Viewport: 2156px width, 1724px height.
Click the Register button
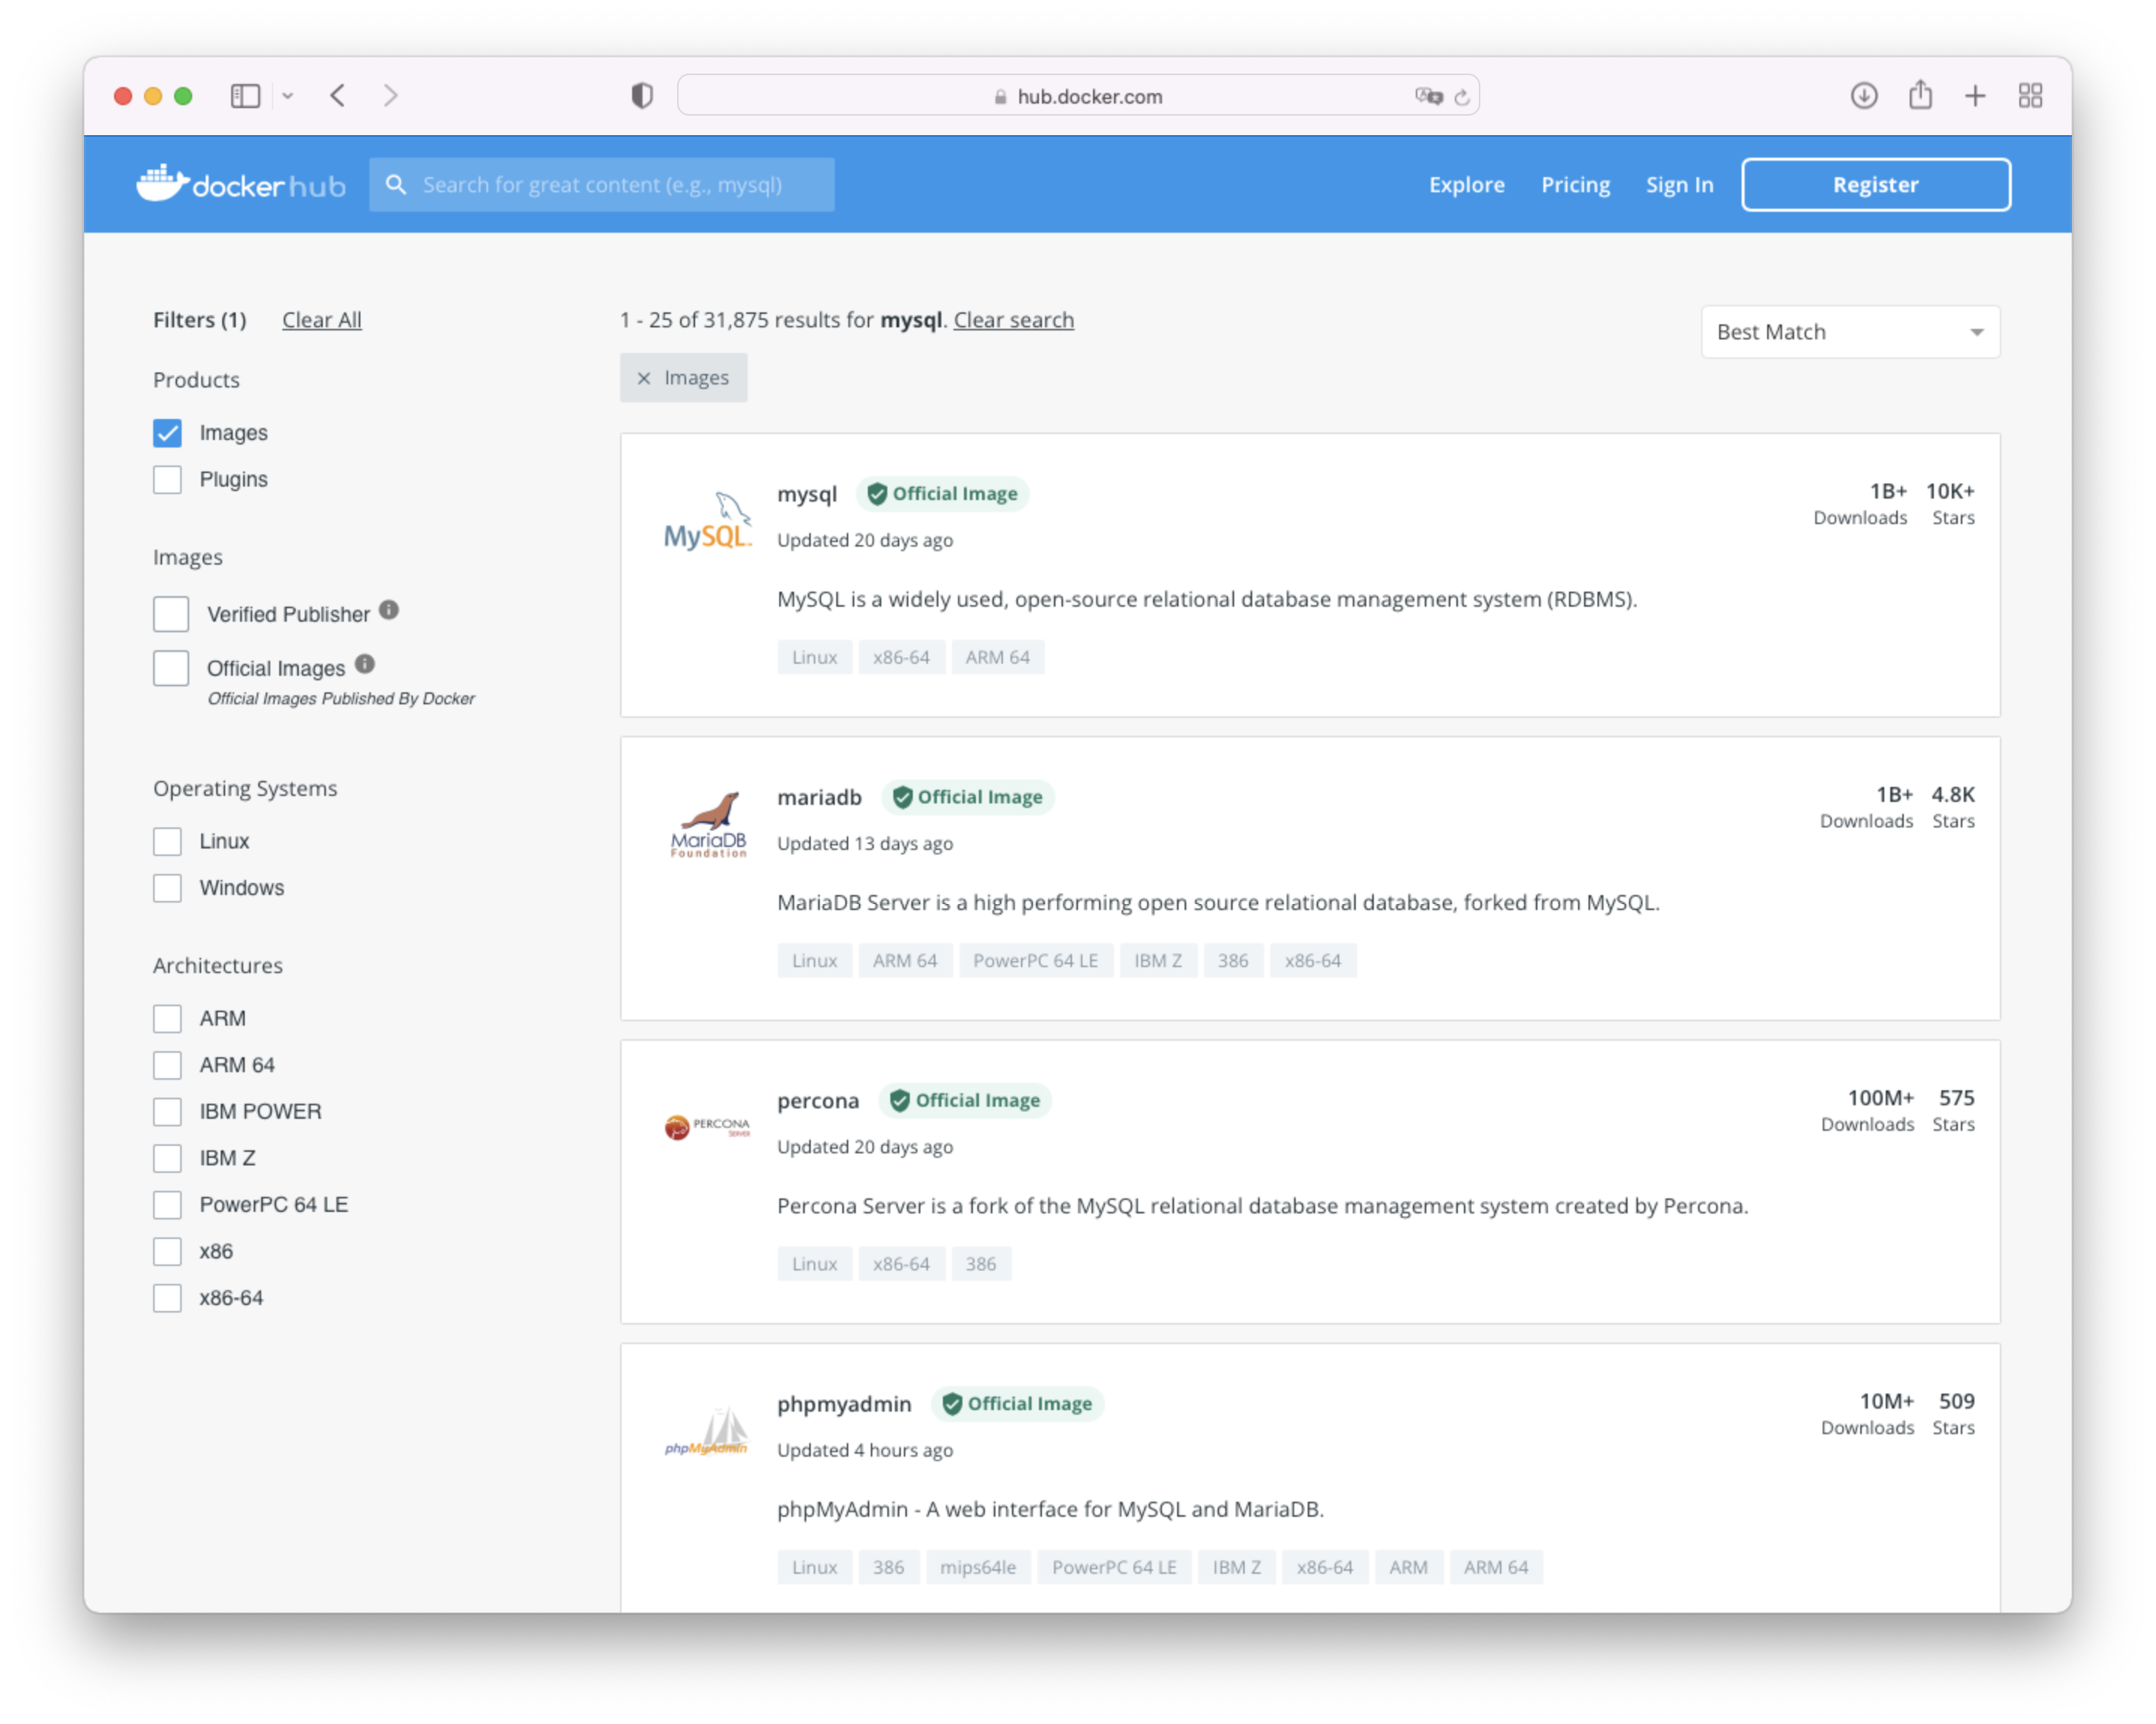click(1875, 185)
